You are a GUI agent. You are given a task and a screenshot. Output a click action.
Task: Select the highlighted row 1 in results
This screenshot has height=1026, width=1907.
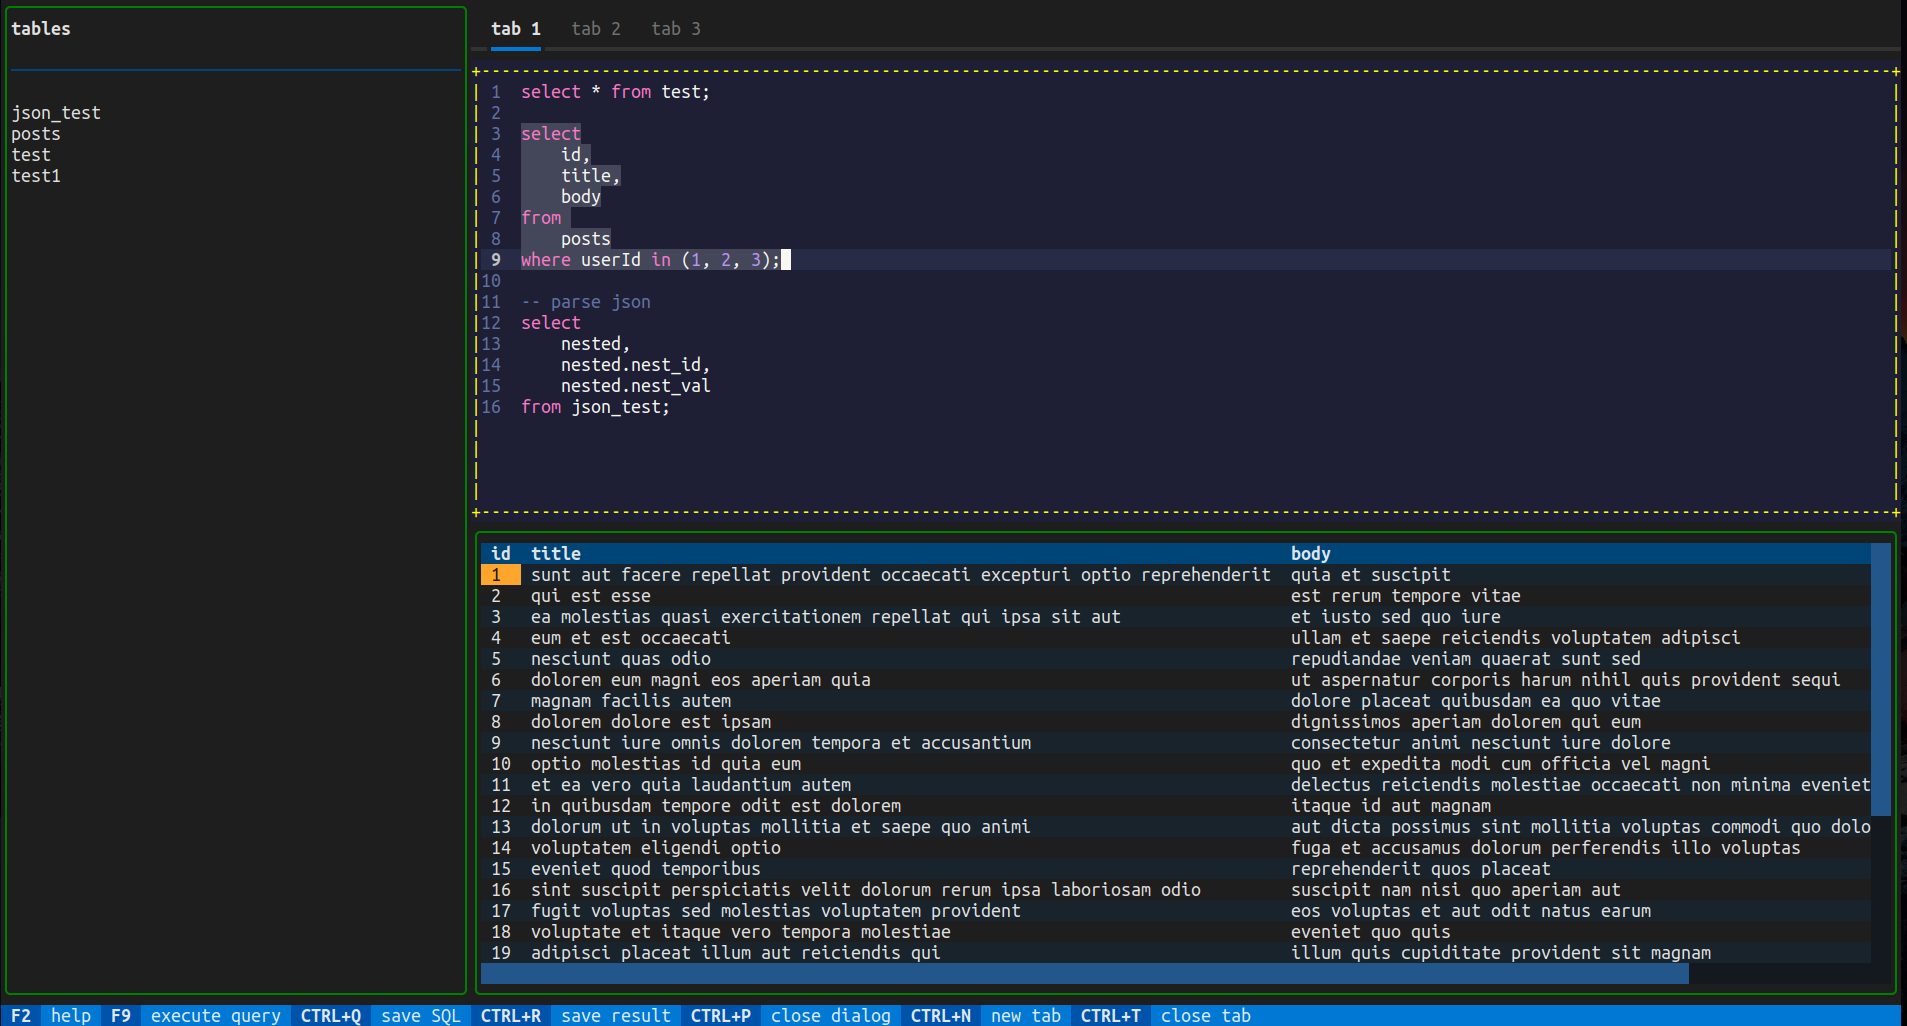coord(500,574)
